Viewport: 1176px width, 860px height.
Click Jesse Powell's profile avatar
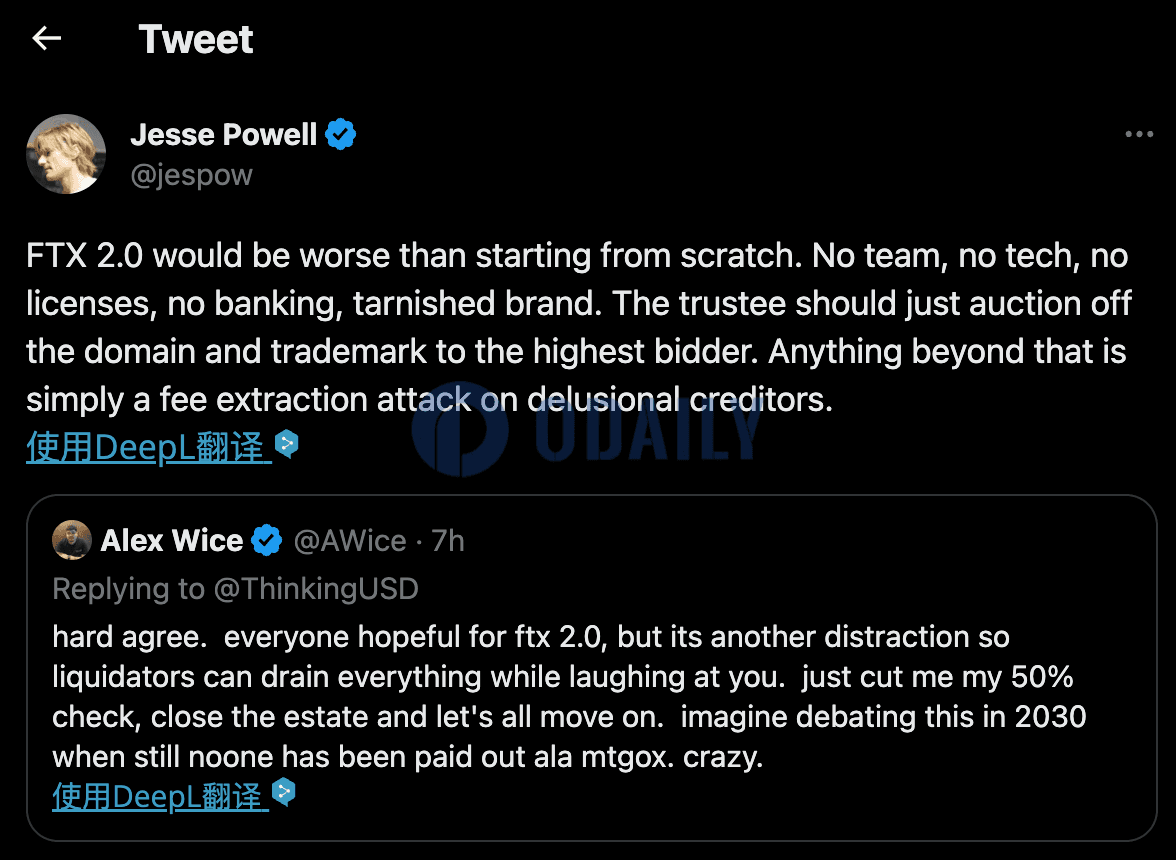pyautogui.click(x=66, y=154)
